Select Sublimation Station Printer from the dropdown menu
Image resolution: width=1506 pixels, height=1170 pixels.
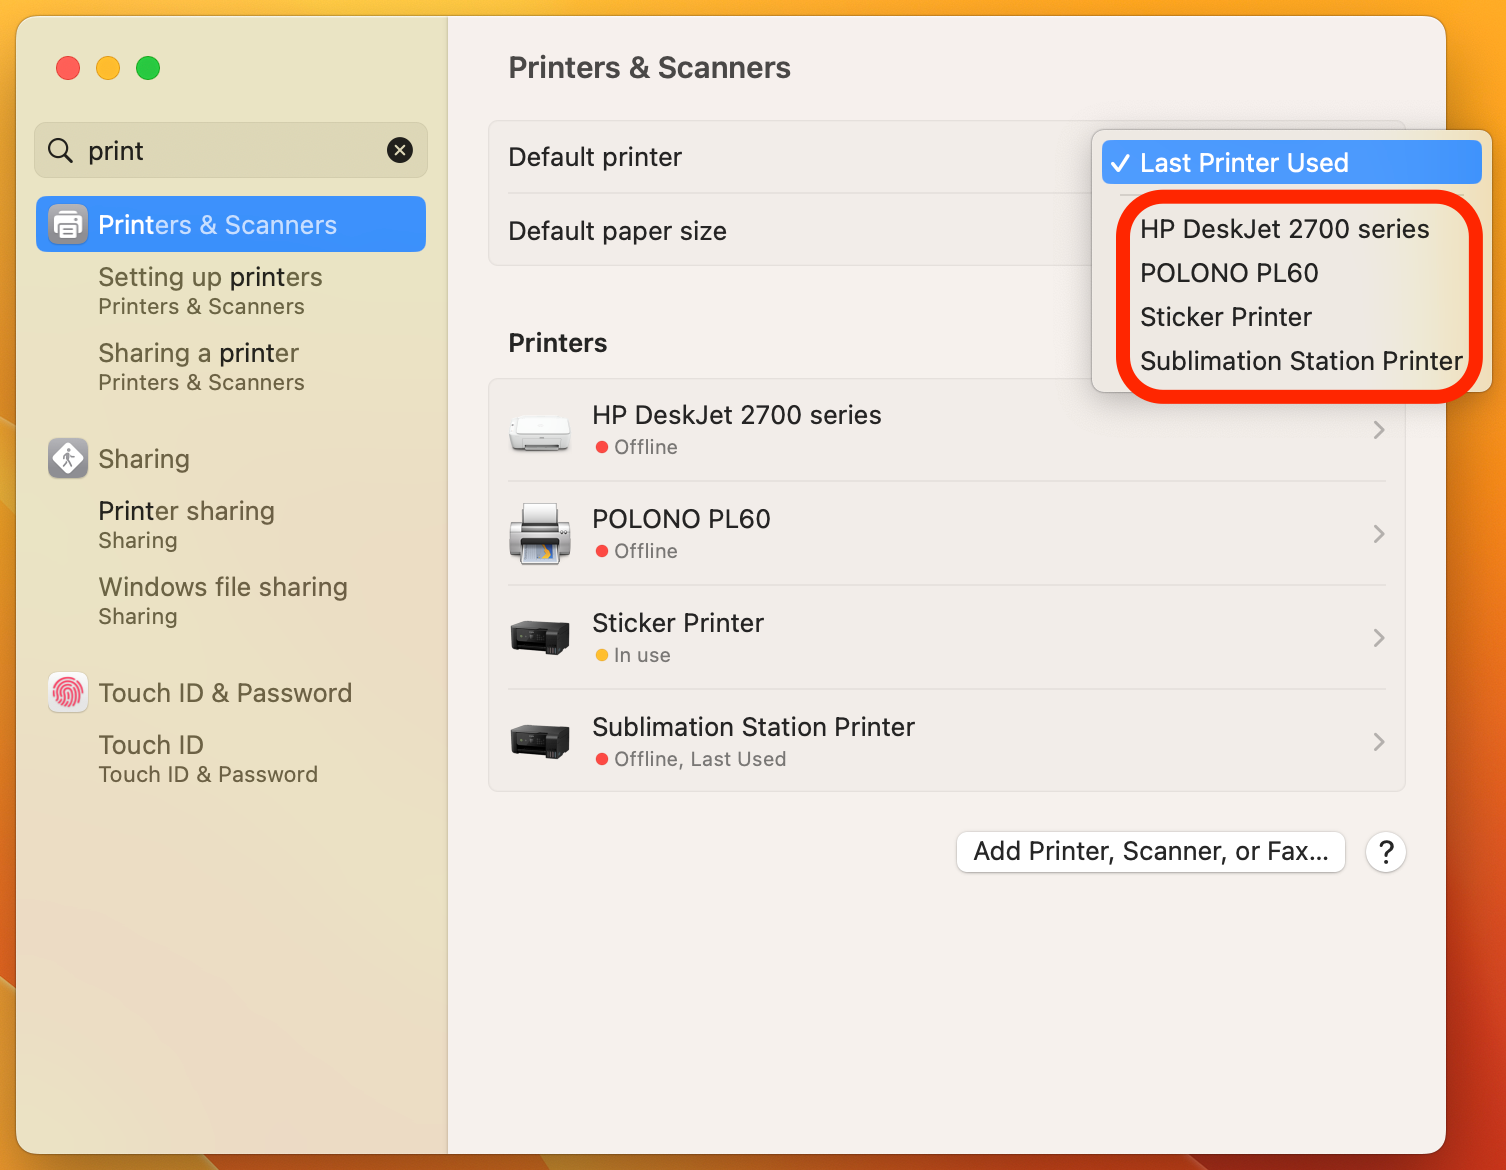click(1300, 361)
